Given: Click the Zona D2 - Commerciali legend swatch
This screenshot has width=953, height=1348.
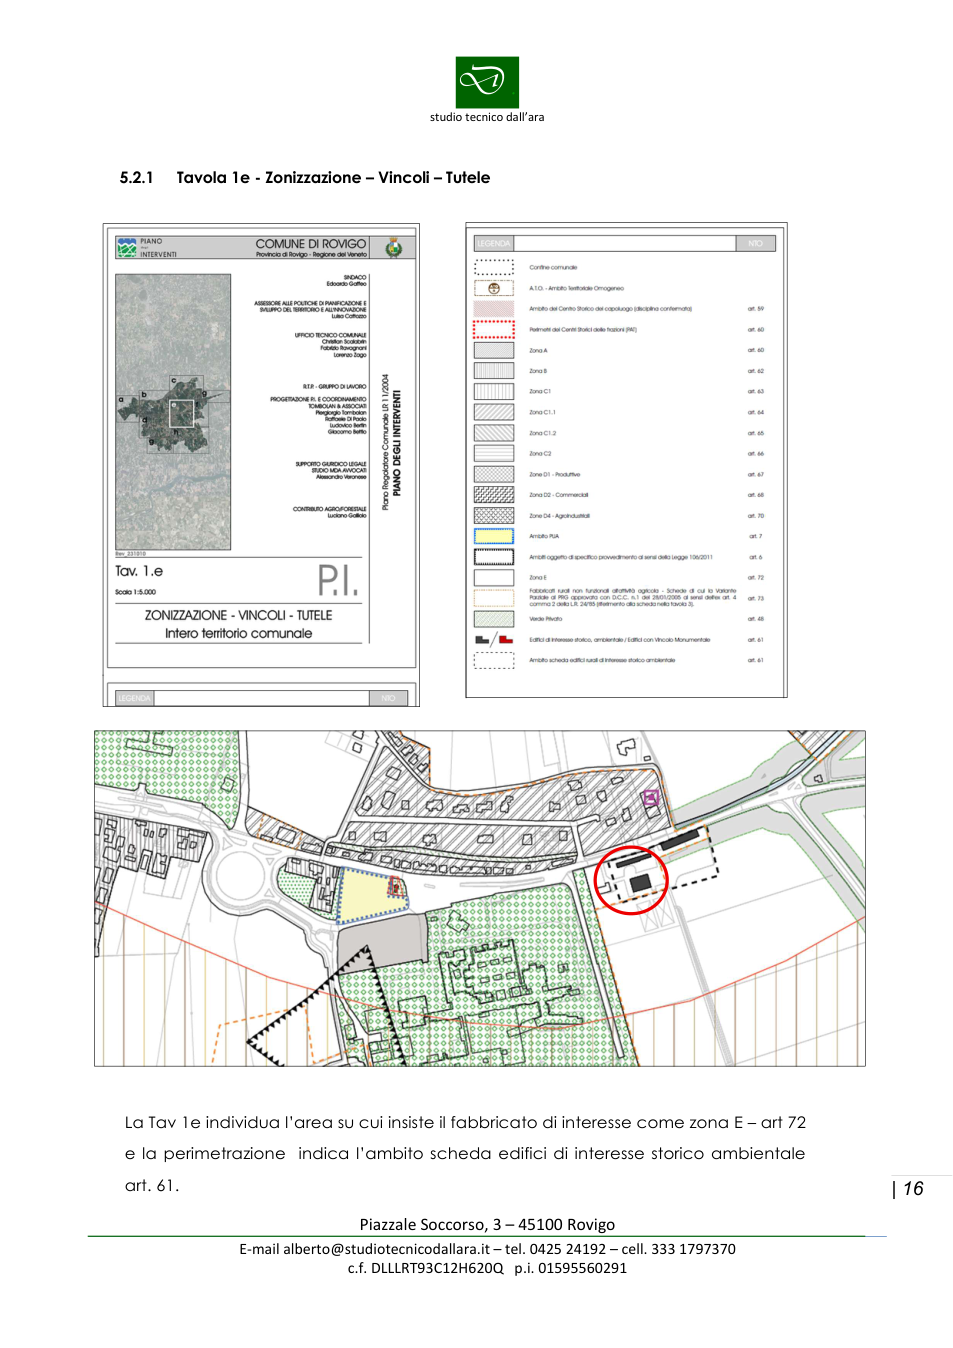Looking at the screenshot, I should (493, 494).
